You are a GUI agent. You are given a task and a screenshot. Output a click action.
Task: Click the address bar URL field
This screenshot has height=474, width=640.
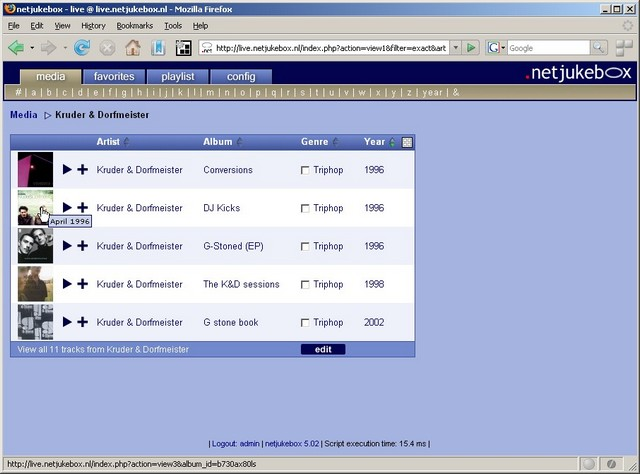(331, 48)
